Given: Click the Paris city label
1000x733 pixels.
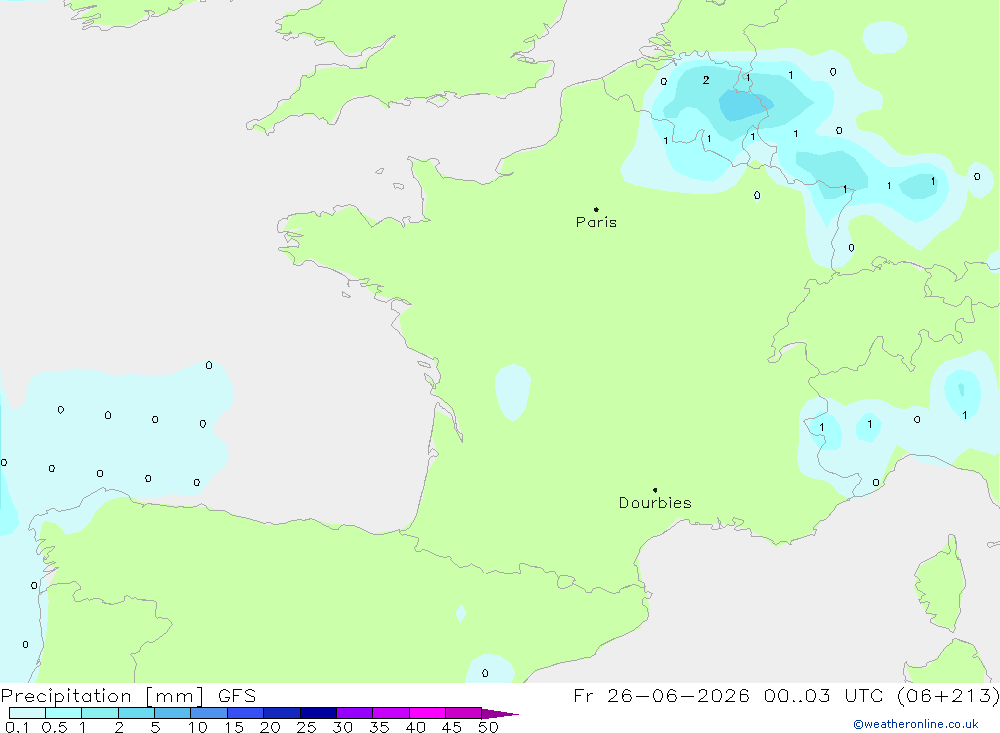Looking at the screenshot, I should 596,222.
